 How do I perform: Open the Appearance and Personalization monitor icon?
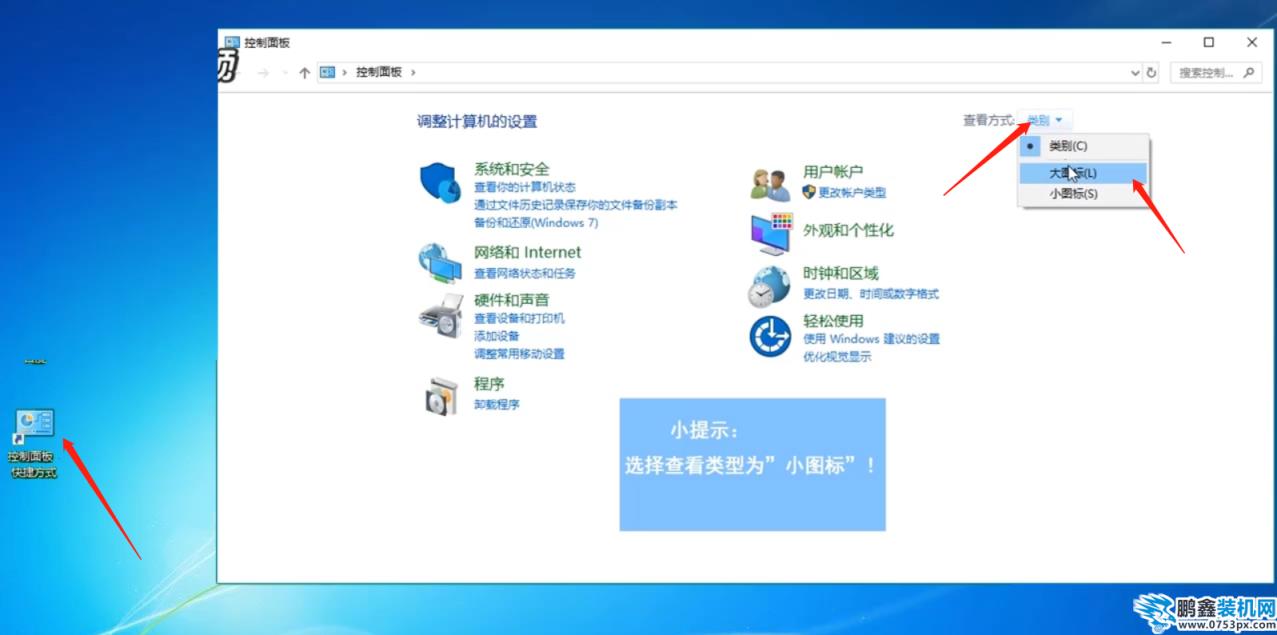tap(771, 234)
